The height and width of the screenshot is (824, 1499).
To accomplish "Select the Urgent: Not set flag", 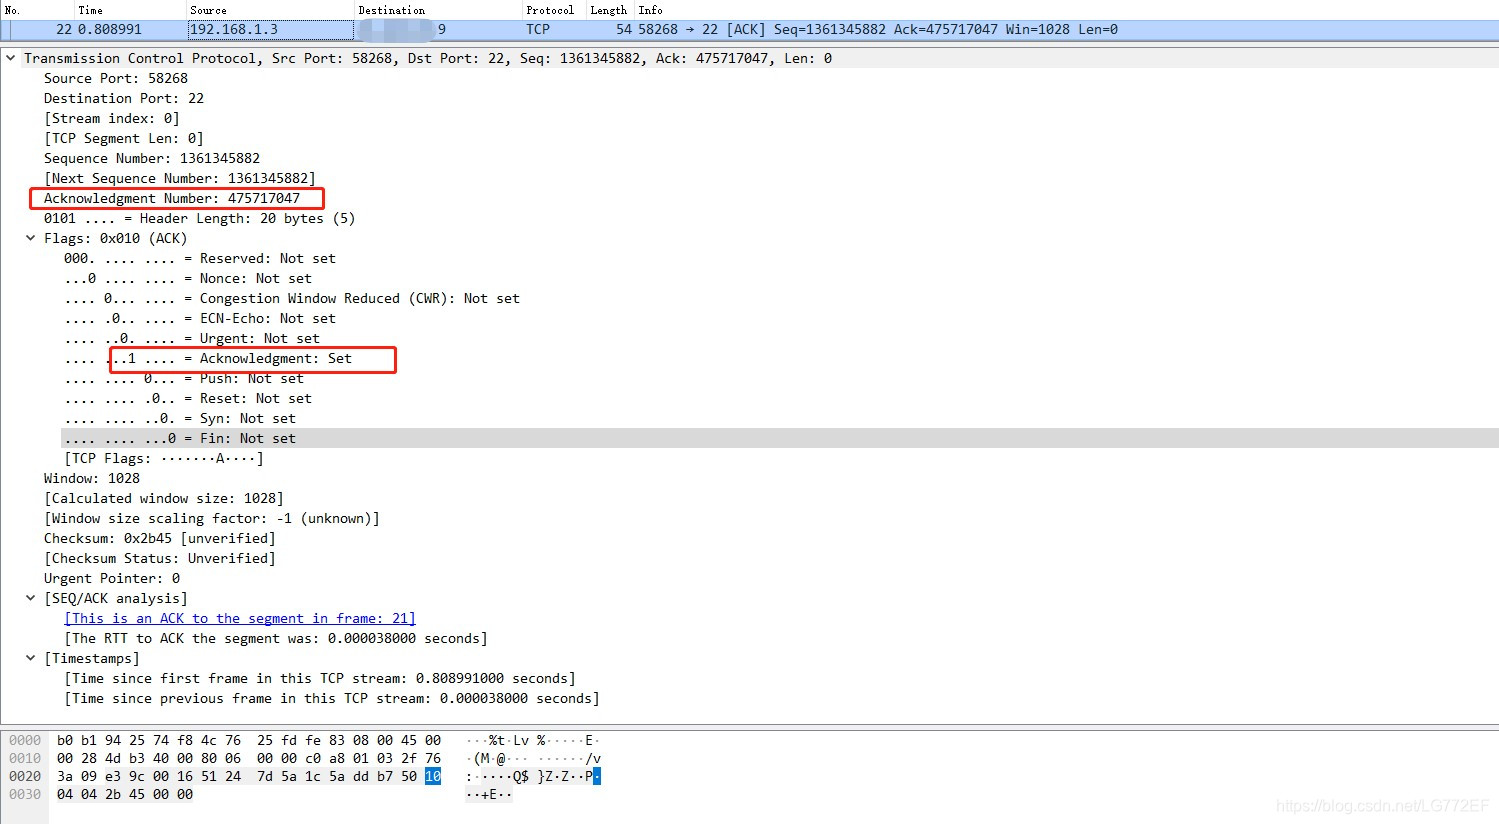I will [x=192, y=338].
